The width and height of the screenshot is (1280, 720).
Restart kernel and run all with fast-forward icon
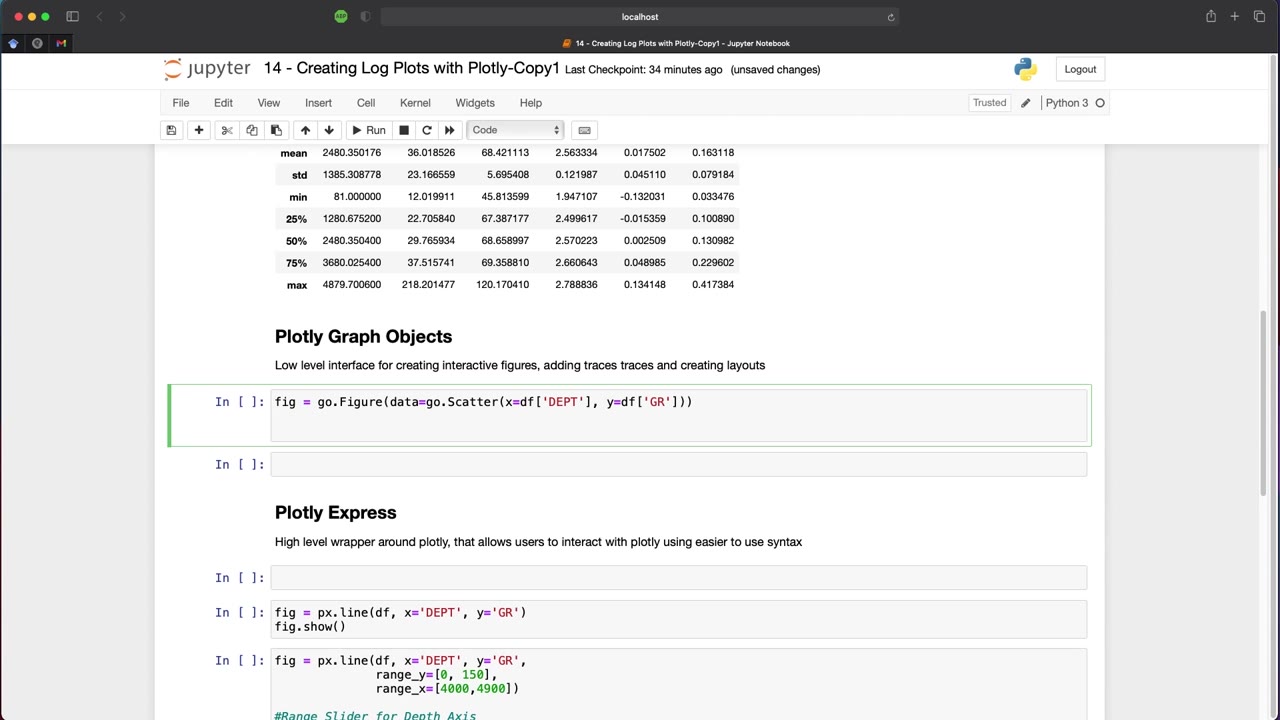(x=450, y=130)
